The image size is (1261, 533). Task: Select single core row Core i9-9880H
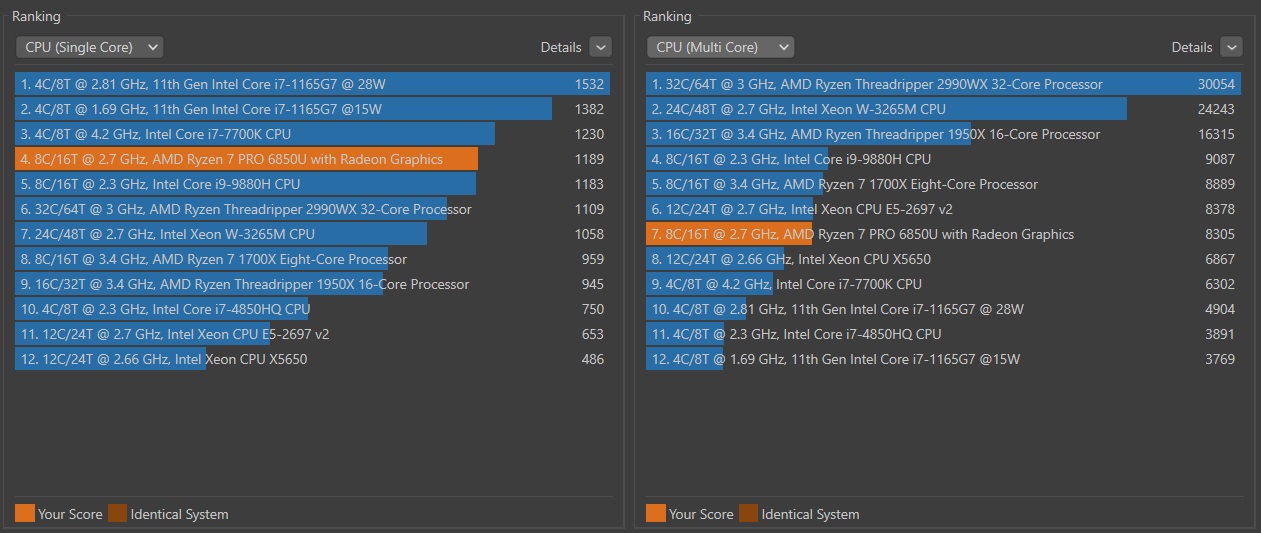coord(312,184)
